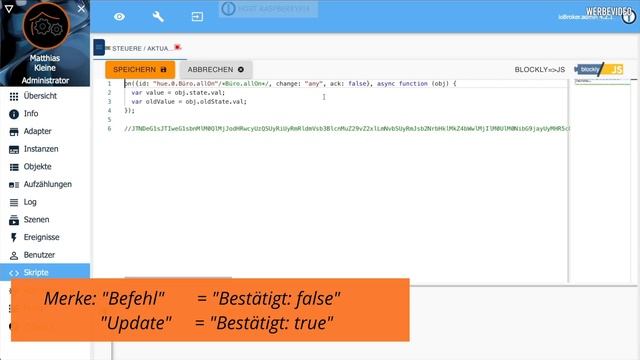Click the SPEICHERN save button

[140, 69]
